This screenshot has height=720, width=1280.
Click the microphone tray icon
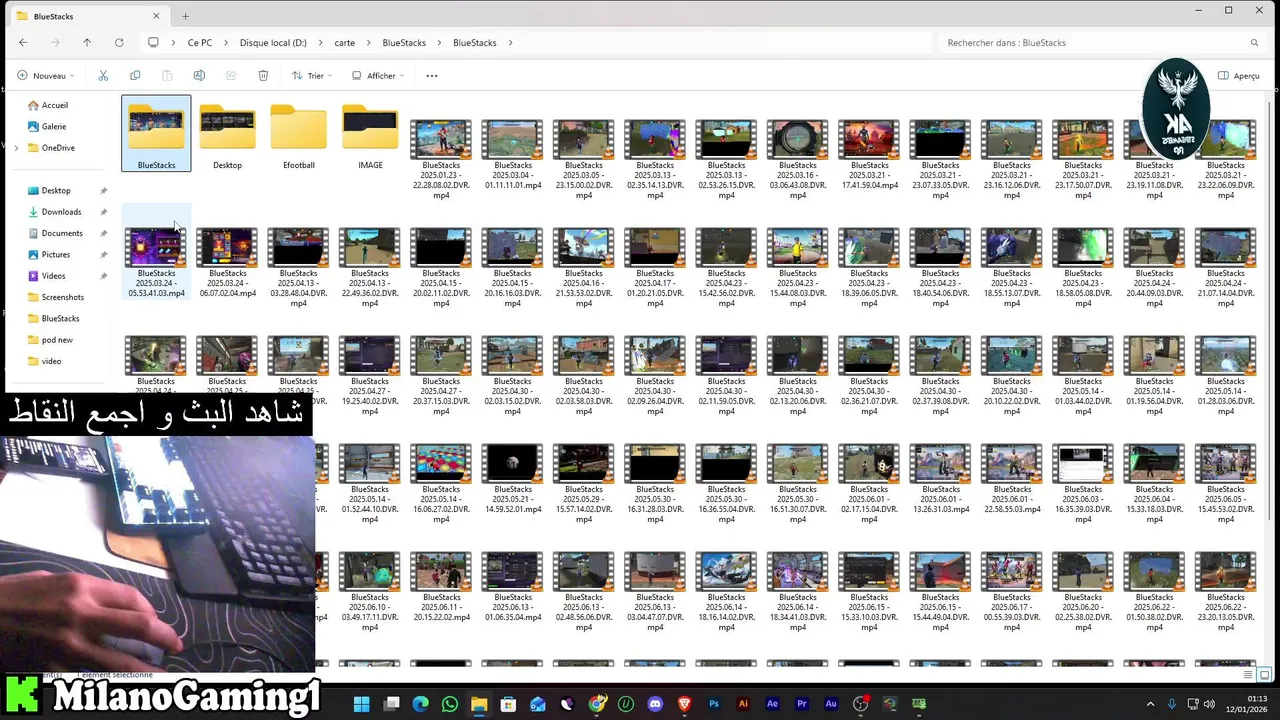[1171, 704]
